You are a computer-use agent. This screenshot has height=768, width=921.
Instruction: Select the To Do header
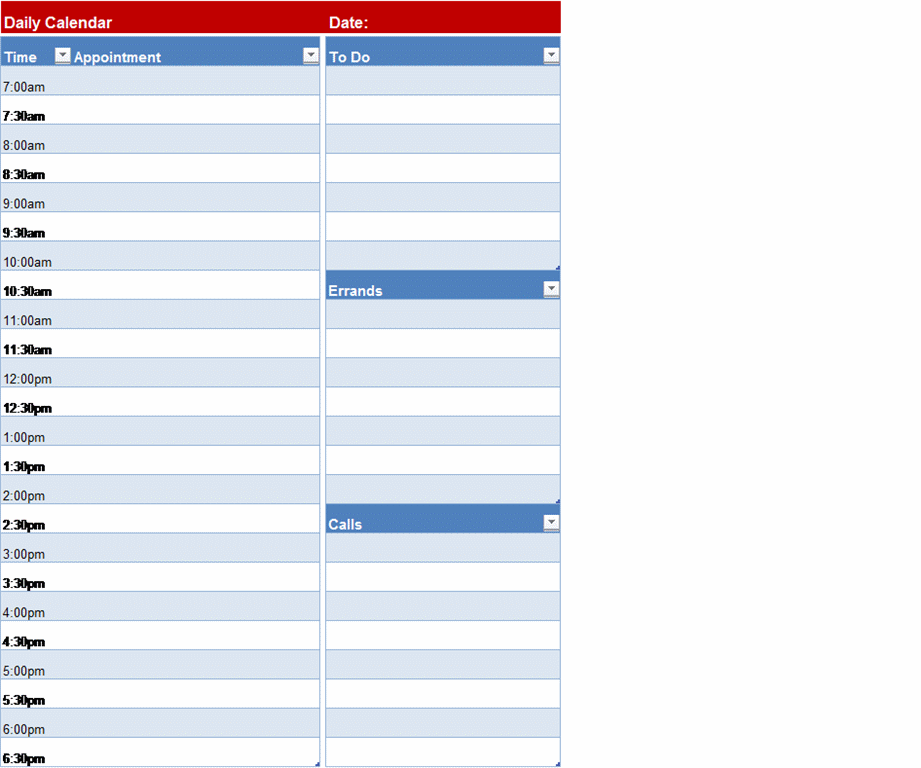tap(443, 51)
